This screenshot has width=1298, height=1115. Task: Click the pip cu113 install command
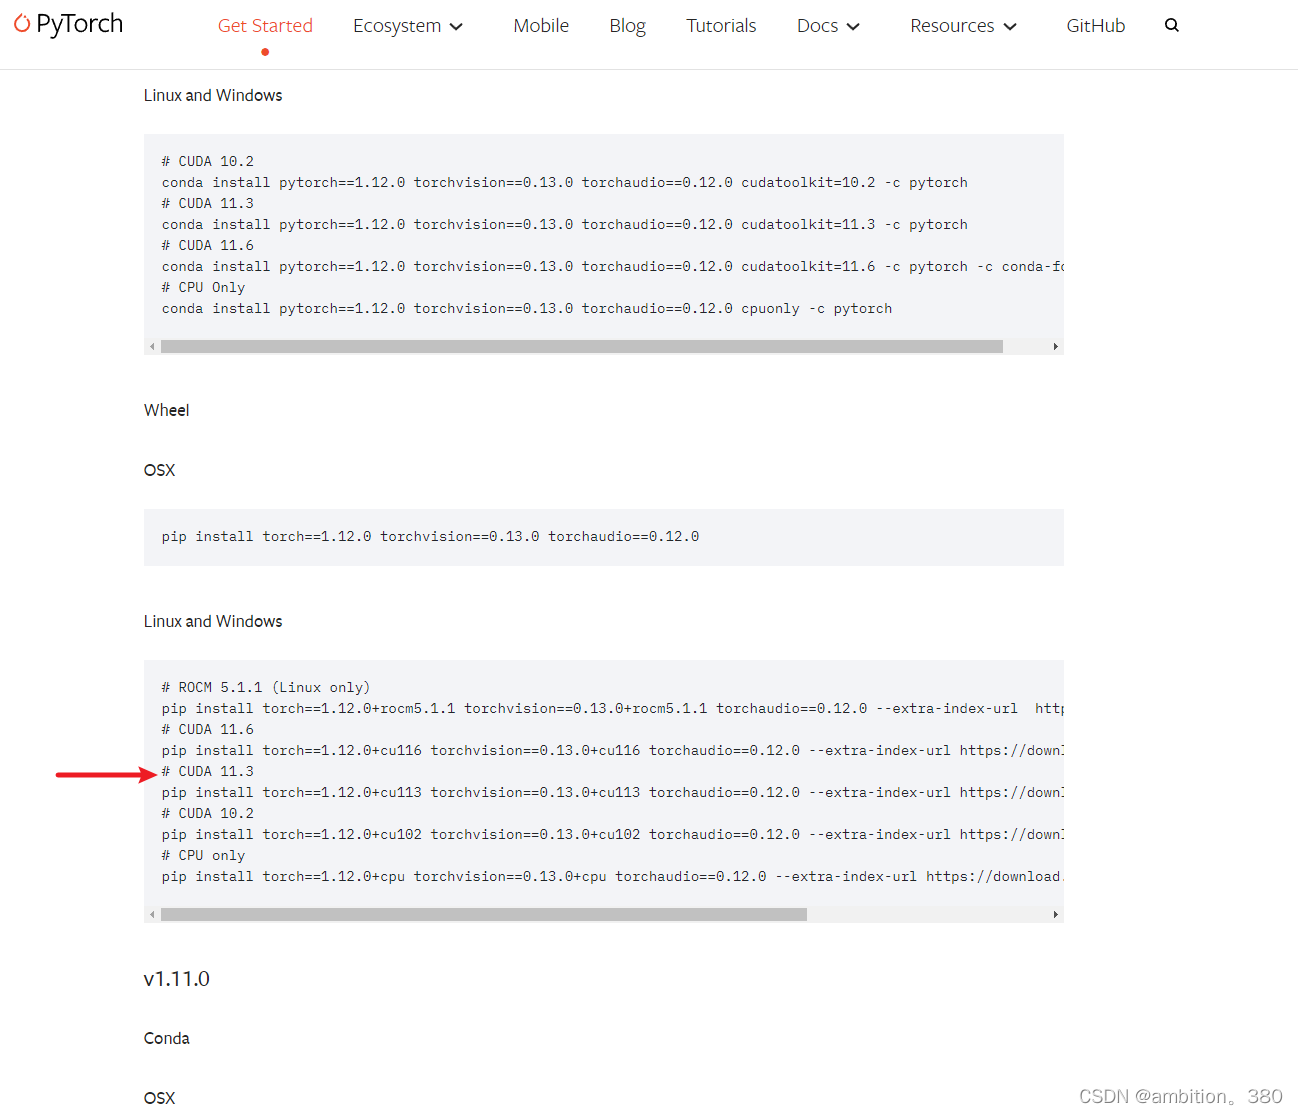pyautogui.click(x=612, y=792)
